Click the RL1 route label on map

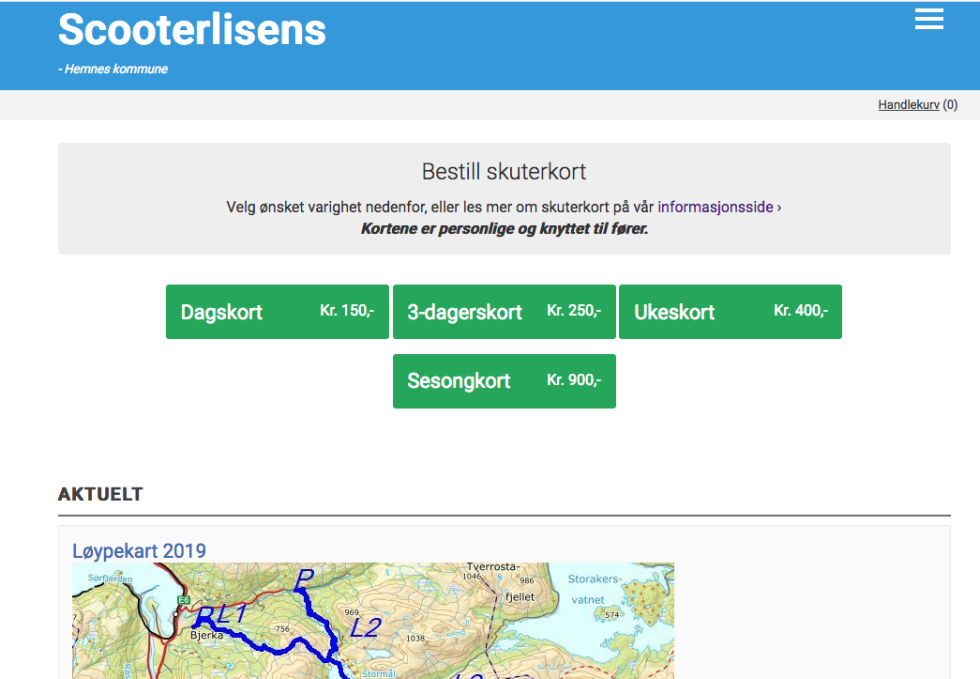220,615
